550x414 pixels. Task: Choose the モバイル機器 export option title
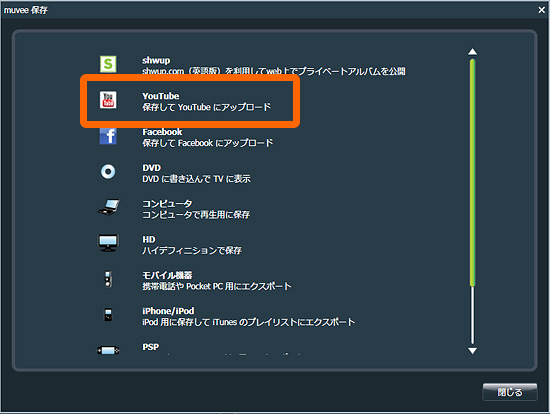tap(167, 275)
